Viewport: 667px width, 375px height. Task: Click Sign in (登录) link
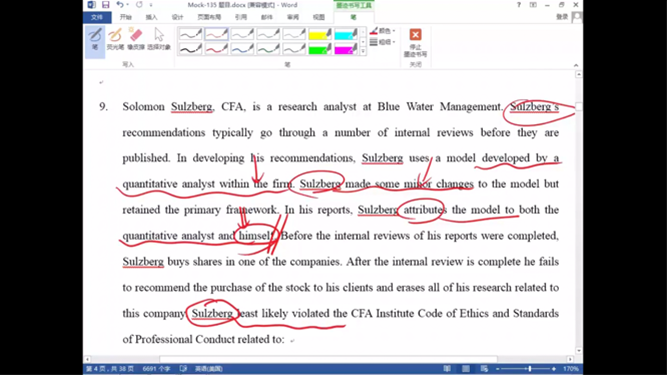[562, 17]
